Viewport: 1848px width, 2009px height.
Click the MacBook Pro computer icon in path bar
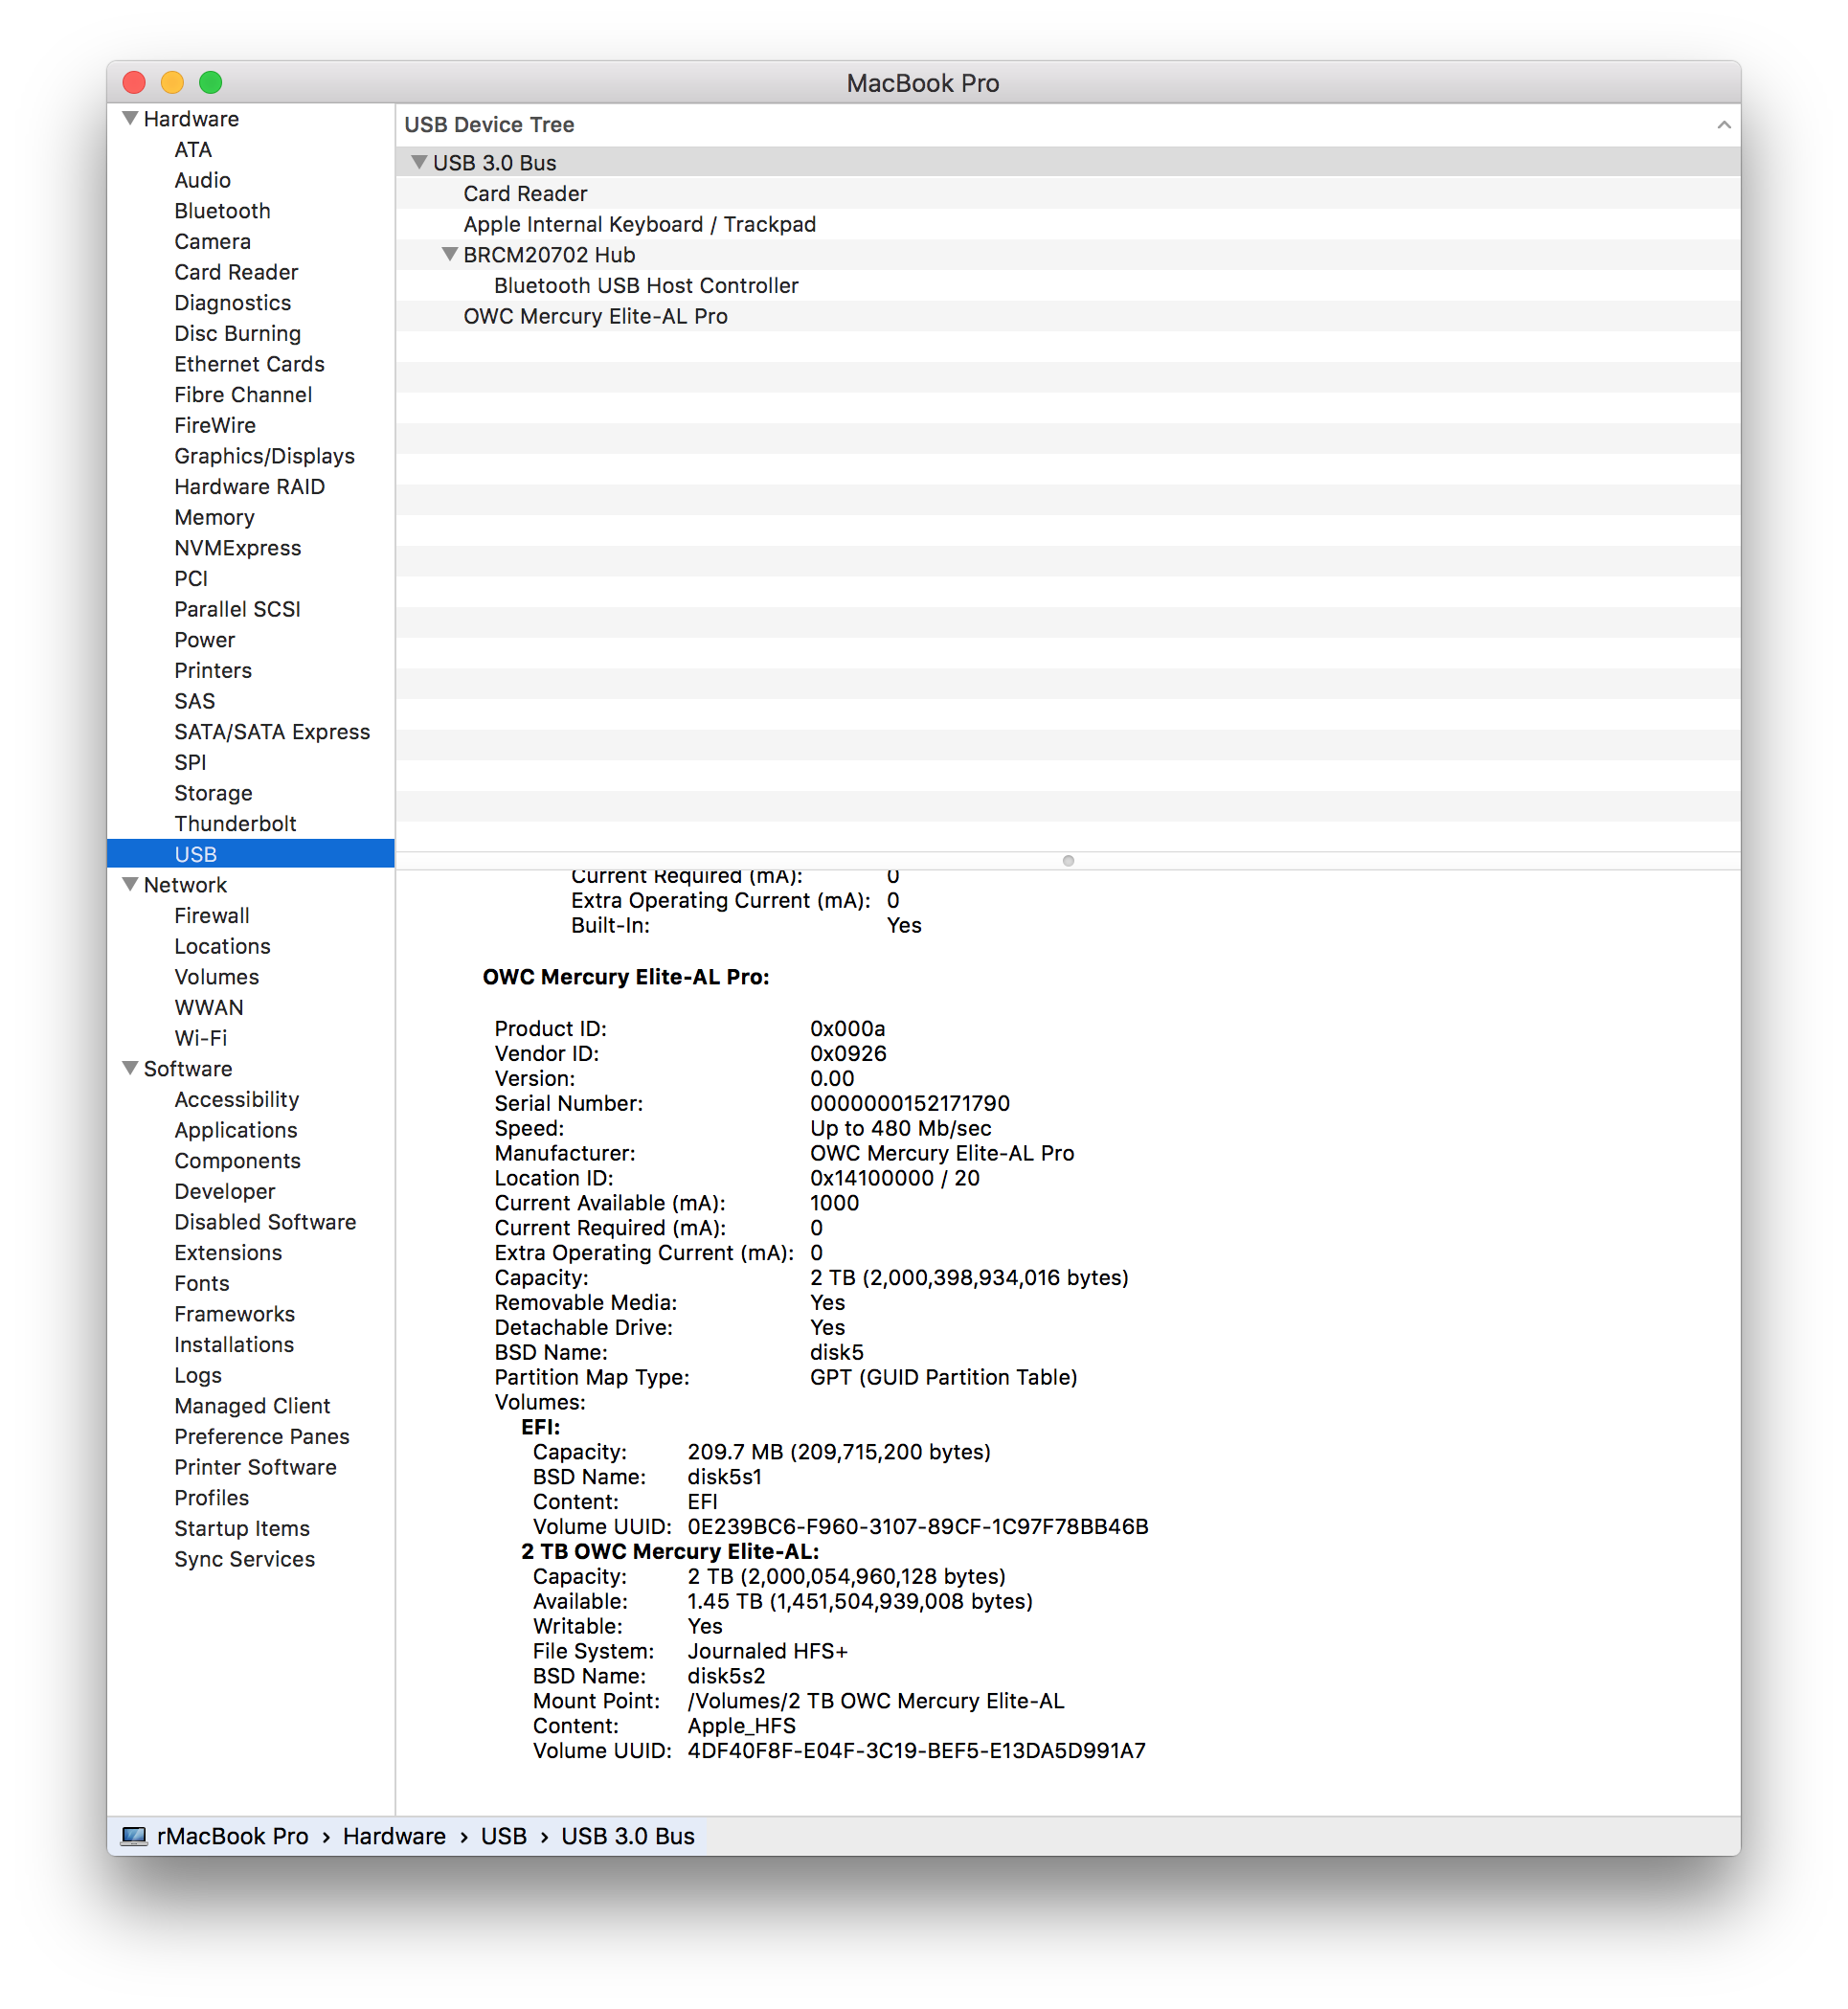pos(134,1836)
